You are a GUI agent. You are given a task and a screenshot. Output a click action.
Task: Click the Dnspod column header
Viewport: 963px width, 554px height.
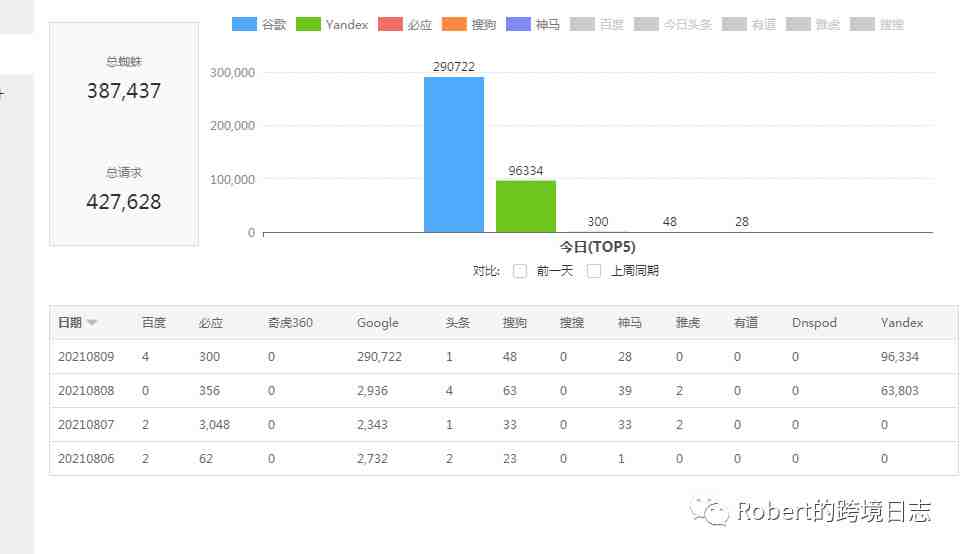pyautogui.click(x=814, y=322)
